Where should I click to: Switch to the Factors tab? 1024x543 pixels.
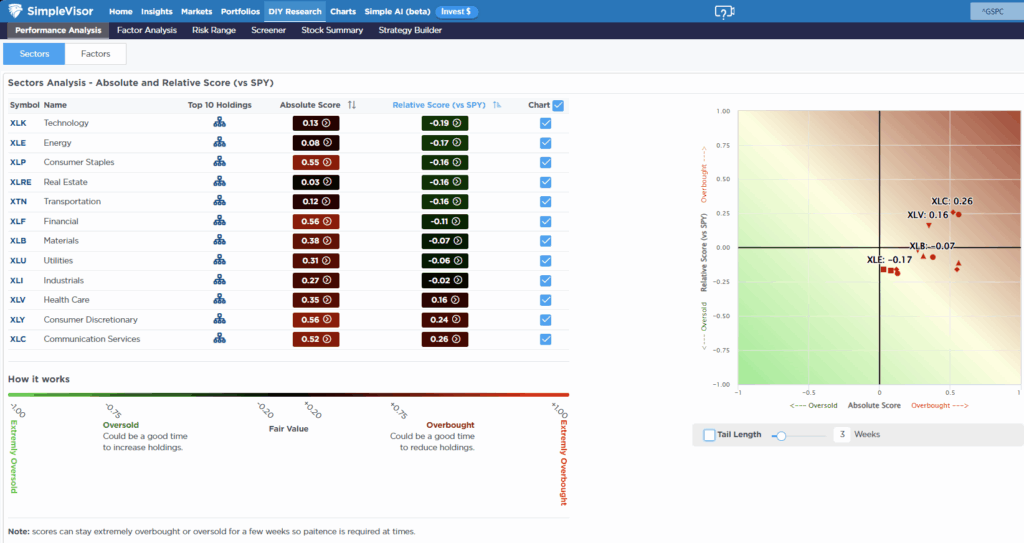pyautogui.click(x=95, y=54)
